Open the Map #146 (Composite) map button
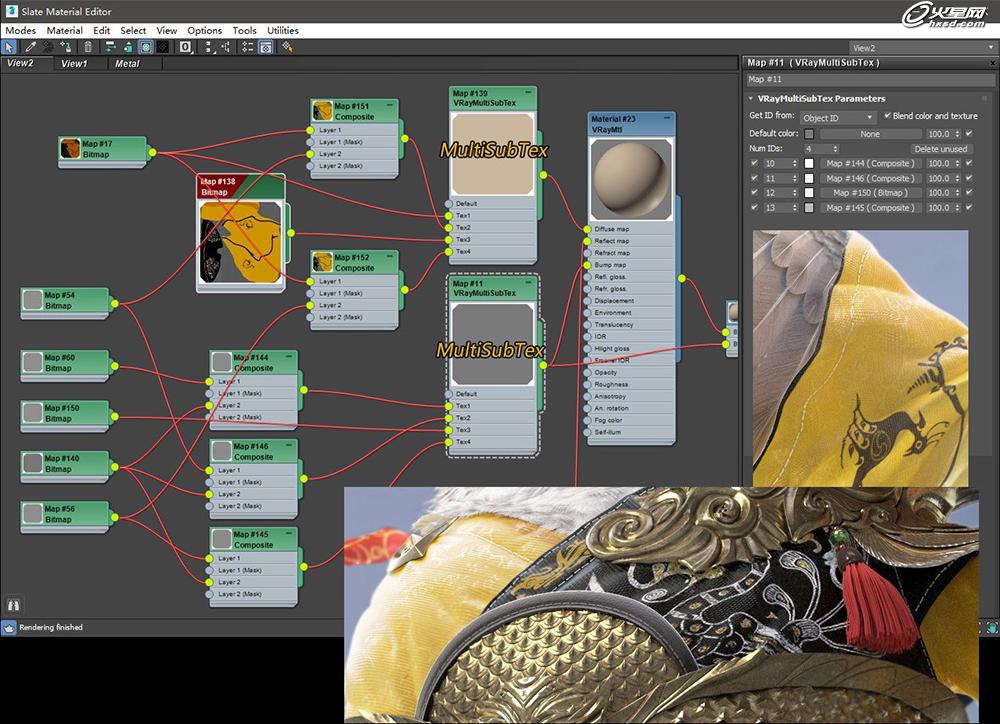The width and height of the screenshot is (1000, 724). click(870, 179)
